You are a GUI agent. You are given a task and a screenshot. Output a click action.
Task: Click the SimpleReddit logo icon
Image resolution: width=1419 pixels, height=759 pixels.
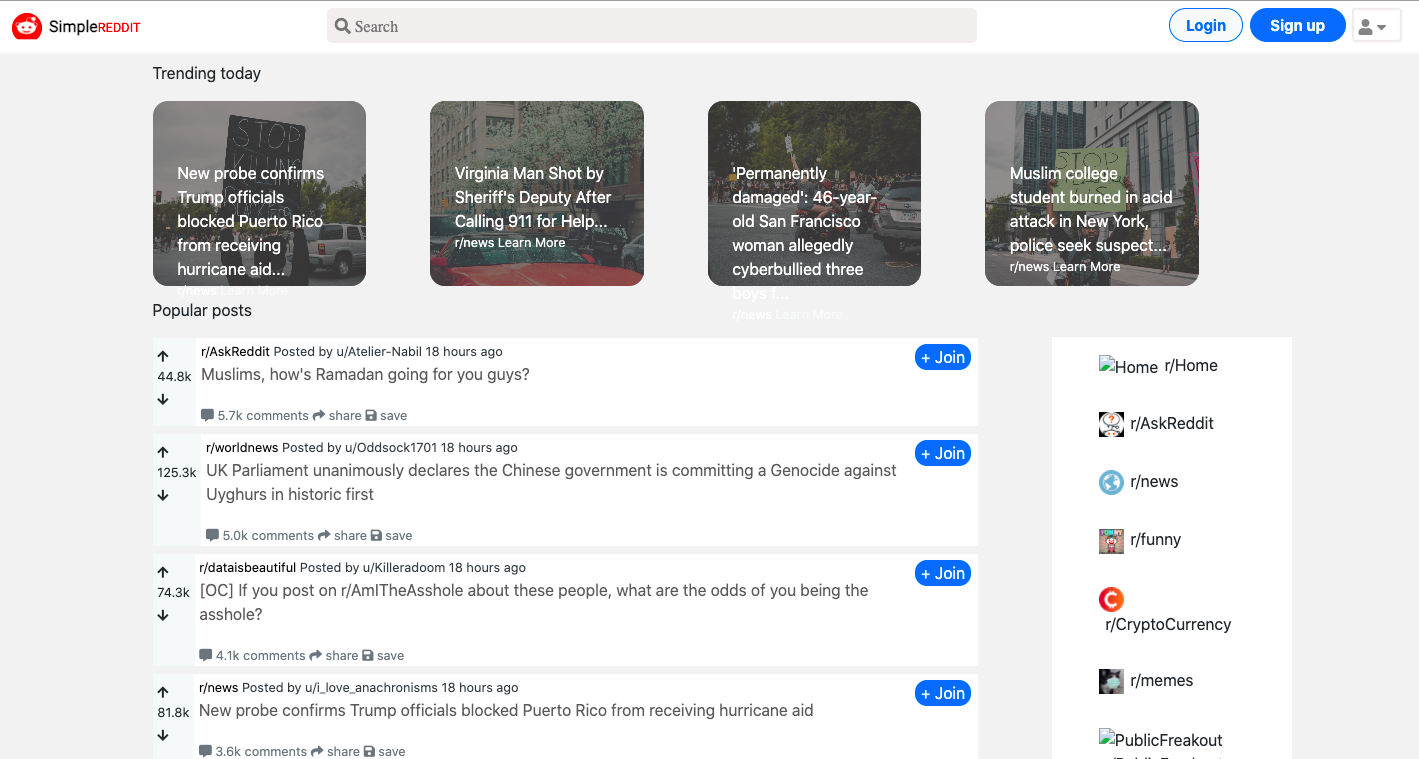coord(27,27)
